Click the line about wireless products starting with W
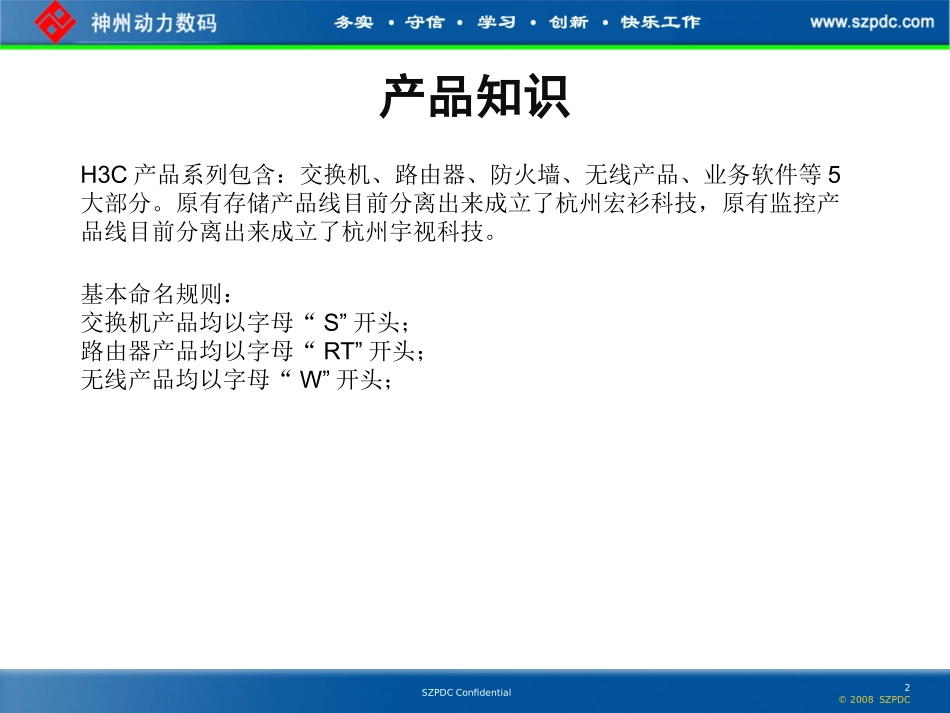The height and width of the screenshot is (713, 950). pos(237,380)
